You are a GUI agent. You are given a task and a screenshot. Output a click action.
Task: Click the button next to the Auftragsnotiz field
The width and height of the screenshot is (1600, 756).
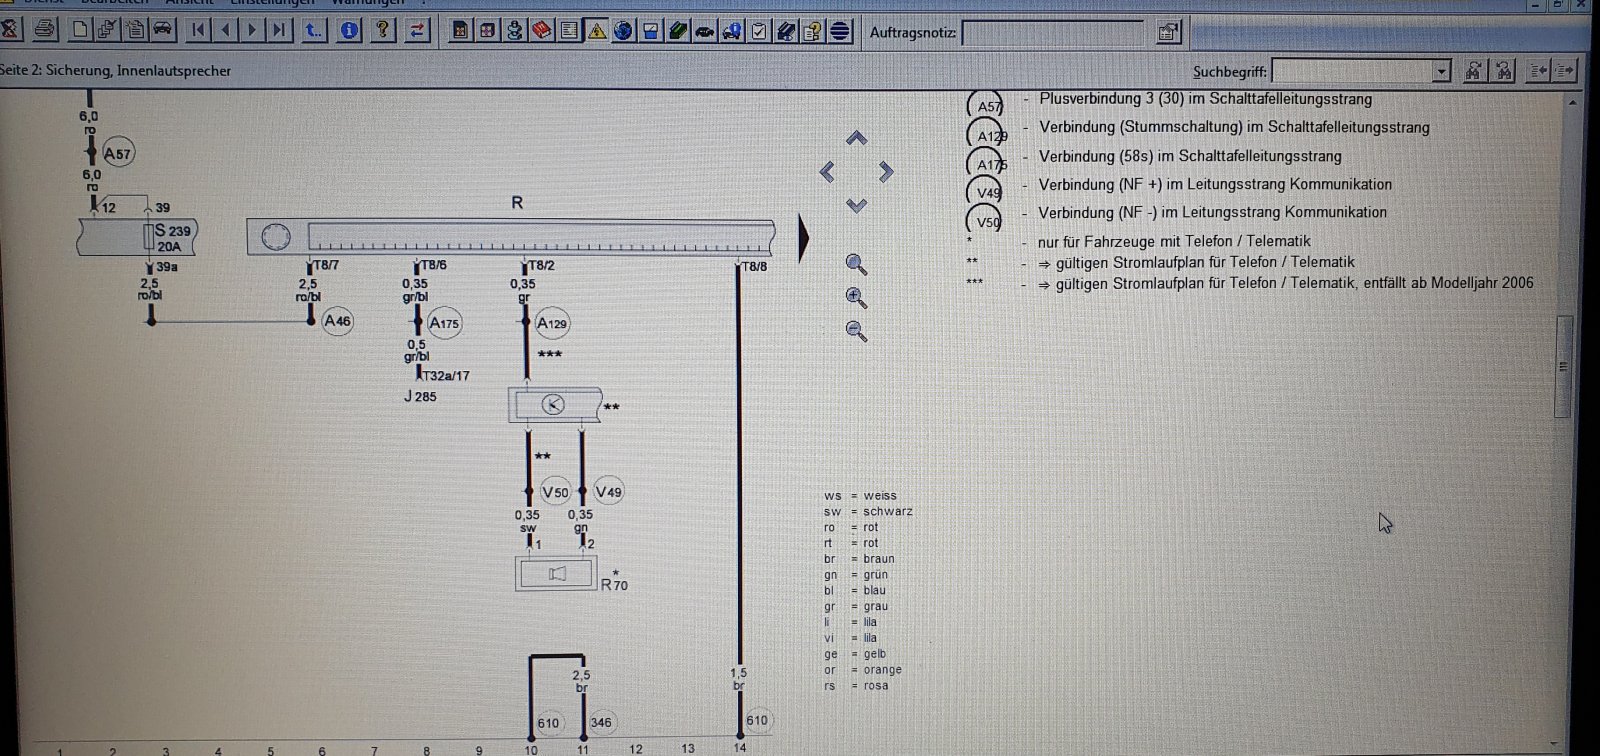[1167, 32]
